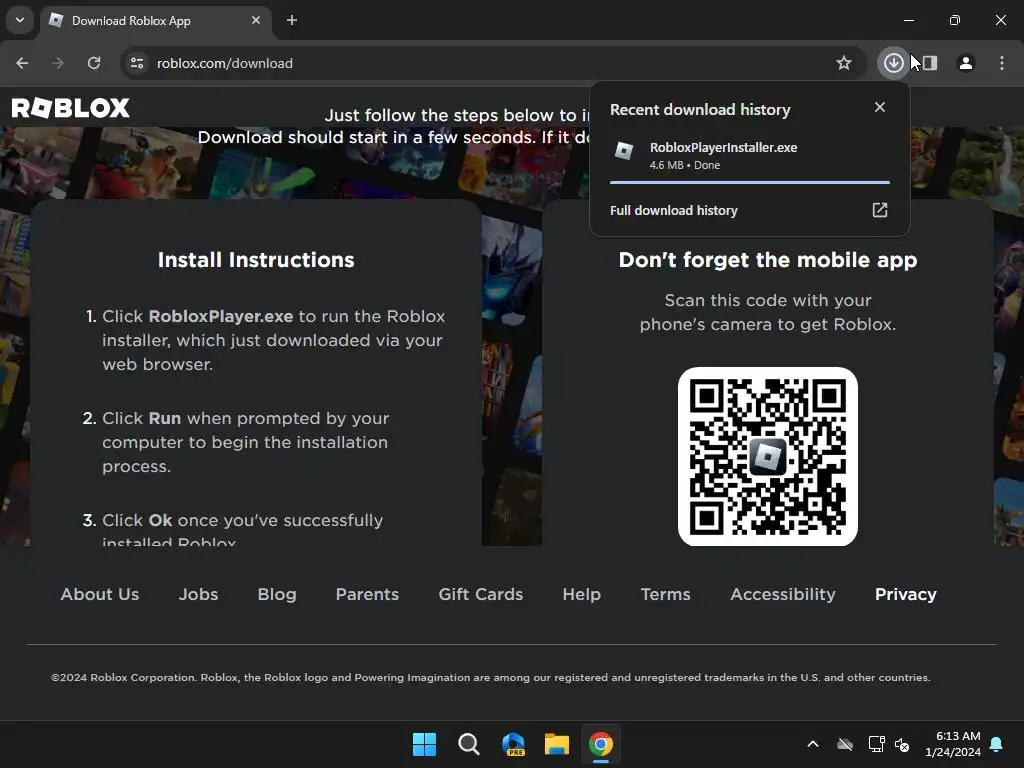Toggle the Chrome downloads button
Image resolution: width=1024 pixels, height=768 pixels.
[893, 63]
